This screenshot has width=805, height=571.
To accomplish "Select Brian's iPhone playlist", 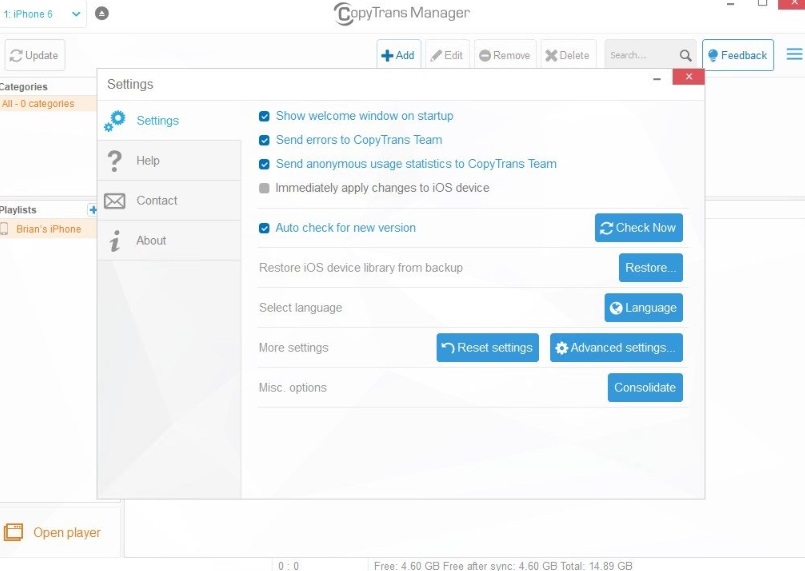I will [48, 229].
